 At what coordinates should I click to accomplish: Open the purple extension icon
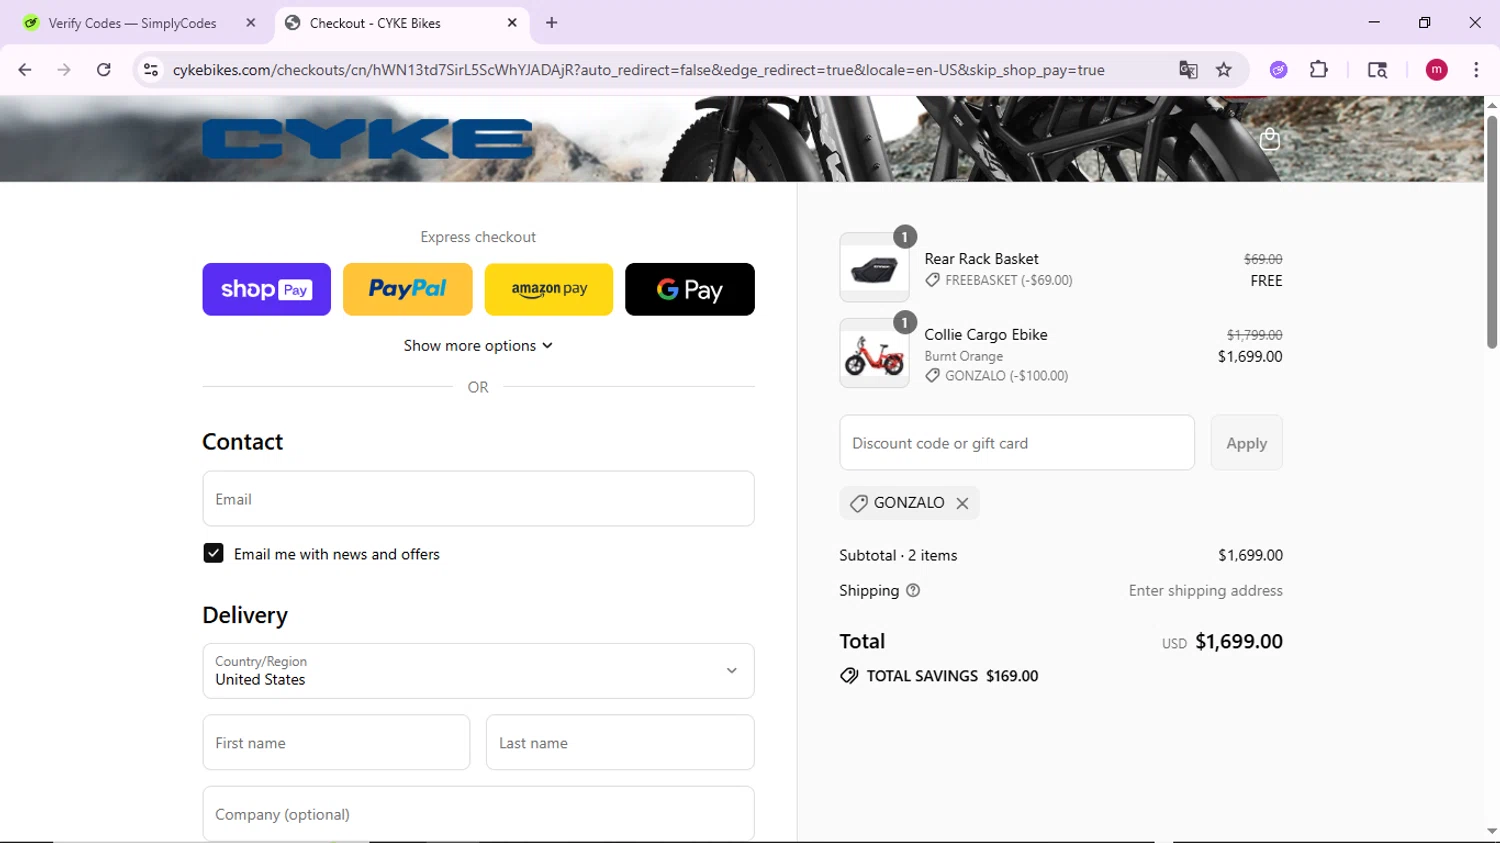(1278, 70)
